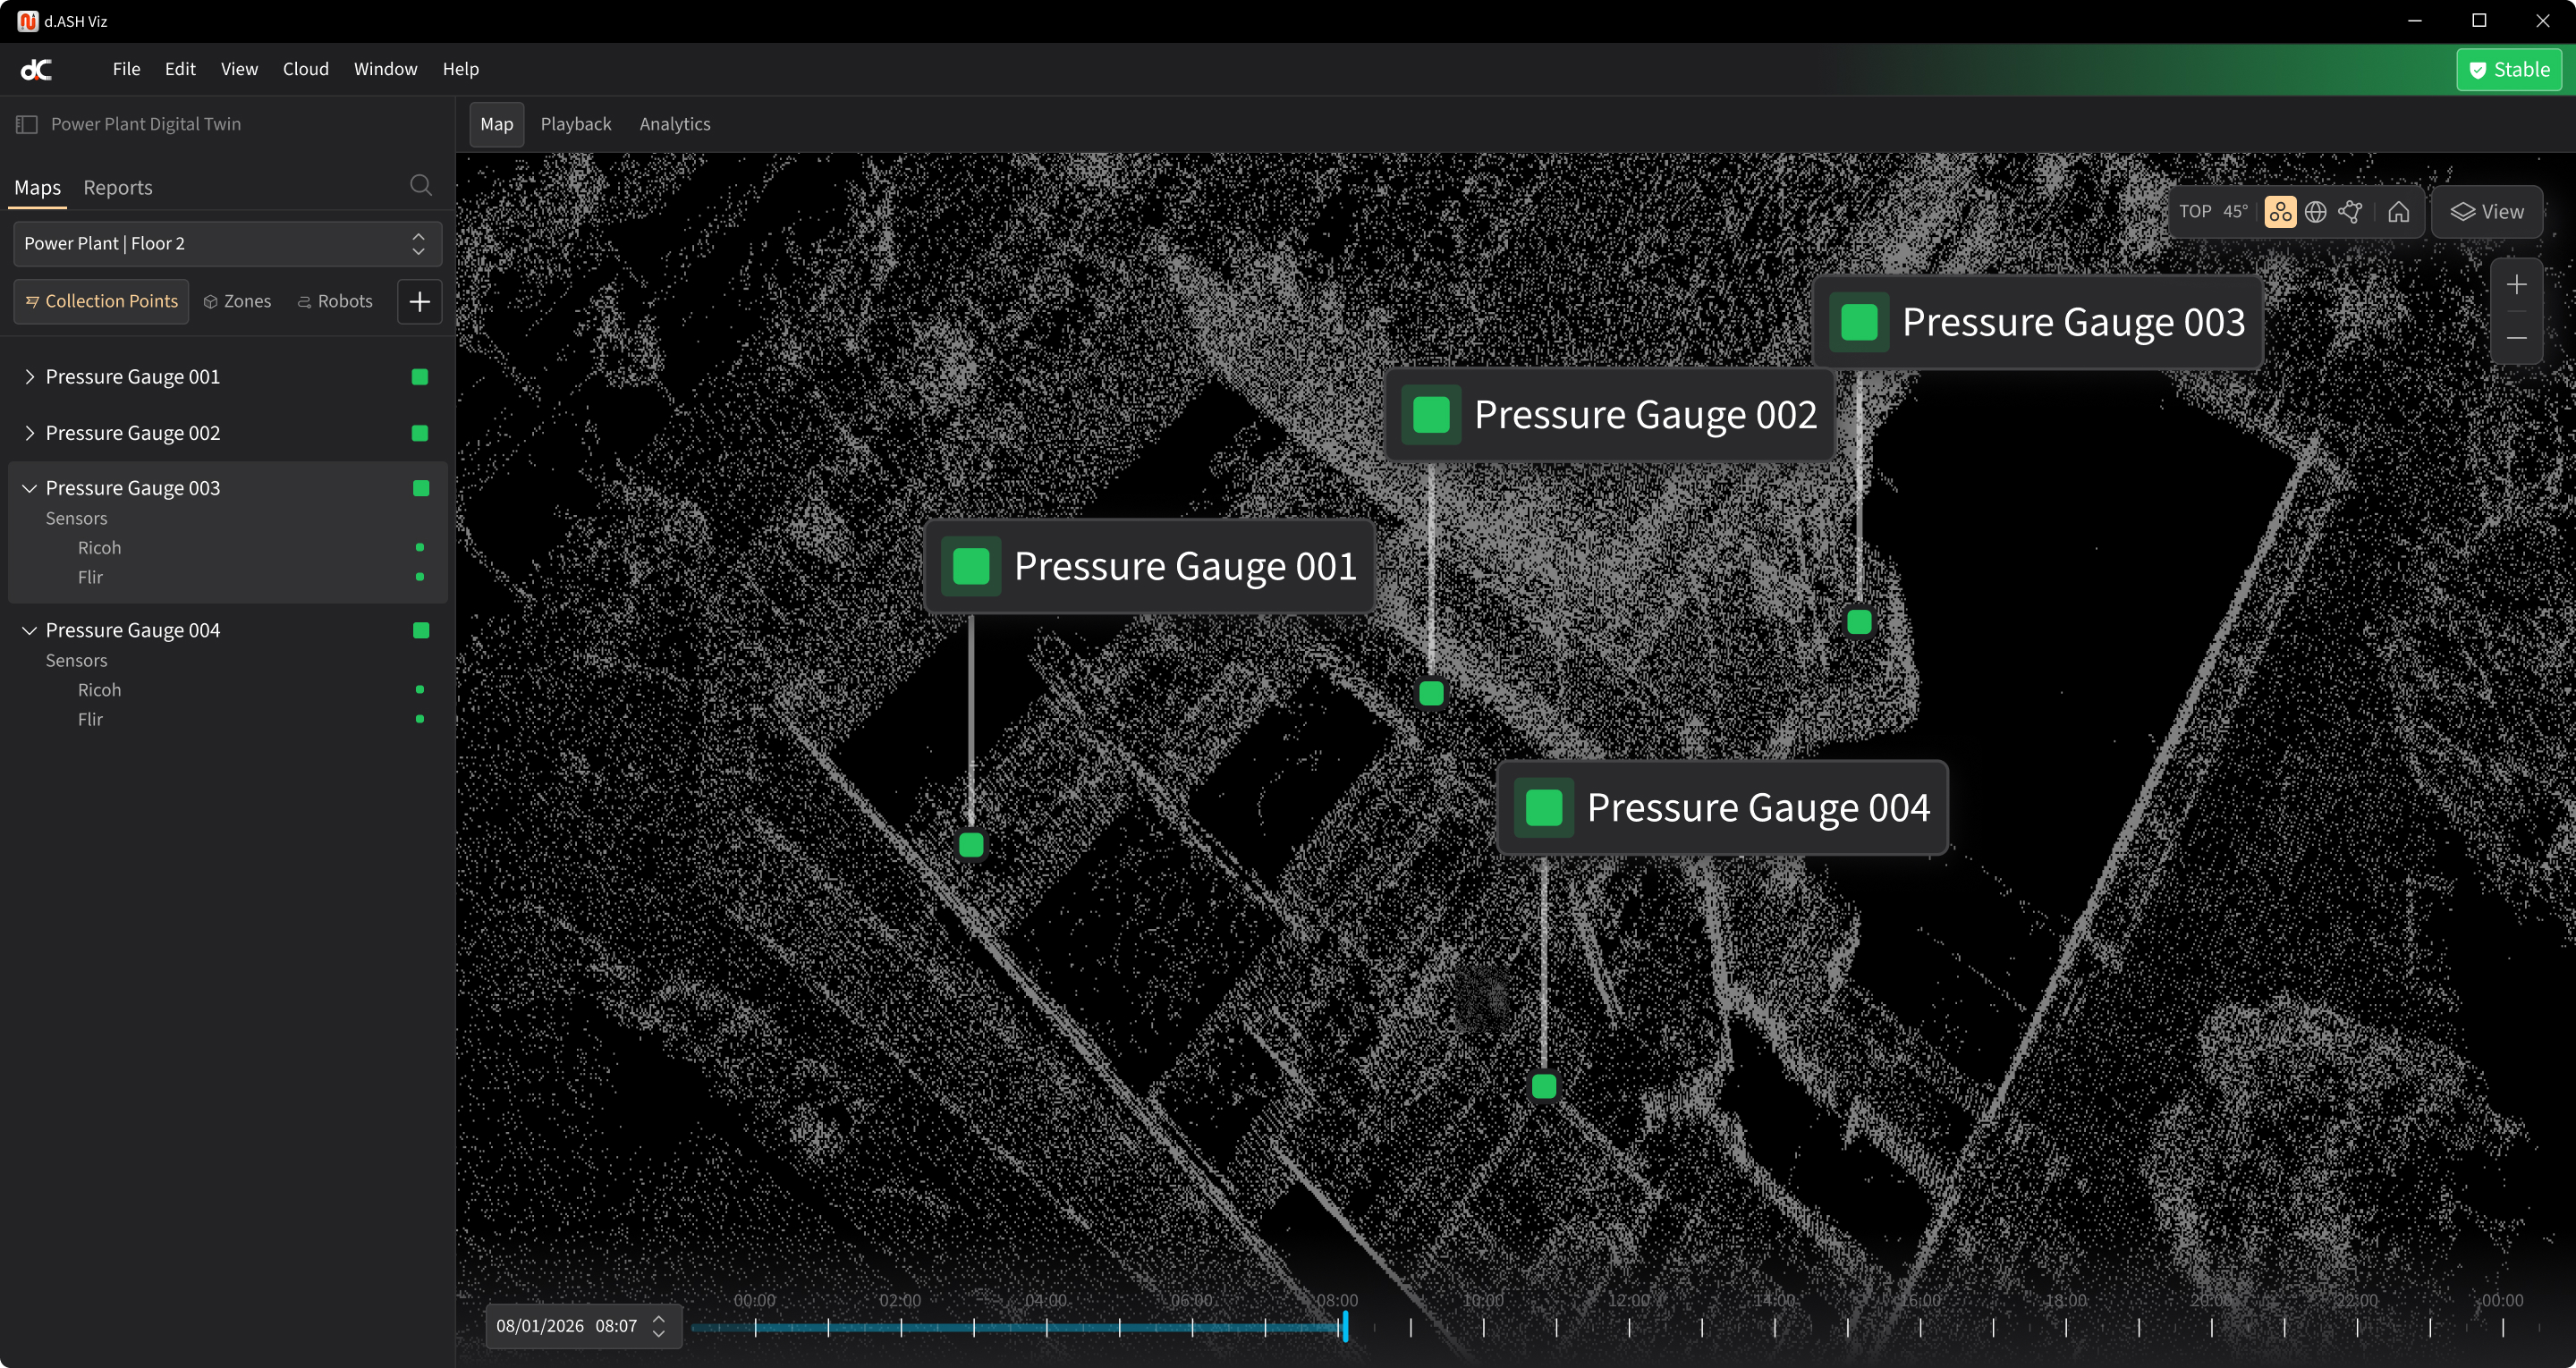
Task: Click the globe view icon
Action: click(x=2315, y=212)
